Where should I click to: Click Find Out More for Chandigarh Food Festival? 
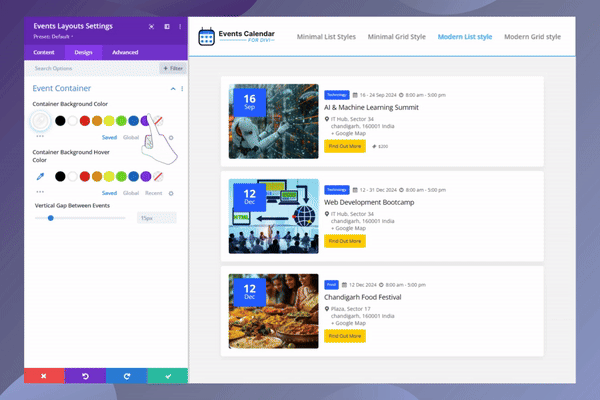(x=345, y=336)
